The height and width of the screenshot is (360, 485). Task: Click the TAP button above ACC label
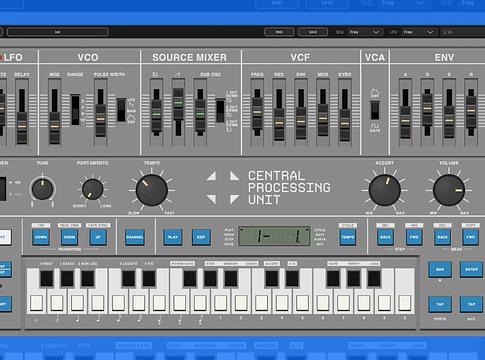pyautogui.click(x=471, y=304)
